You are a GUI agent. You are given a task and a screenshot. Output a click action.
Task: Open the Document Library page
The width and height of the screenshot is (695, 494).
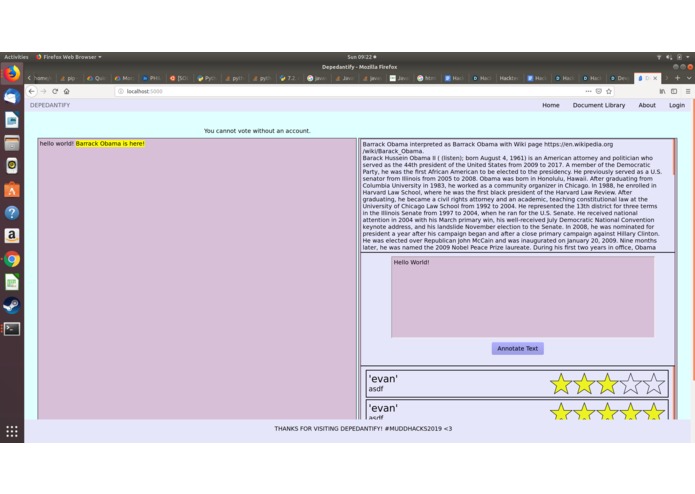coord(599,105)
